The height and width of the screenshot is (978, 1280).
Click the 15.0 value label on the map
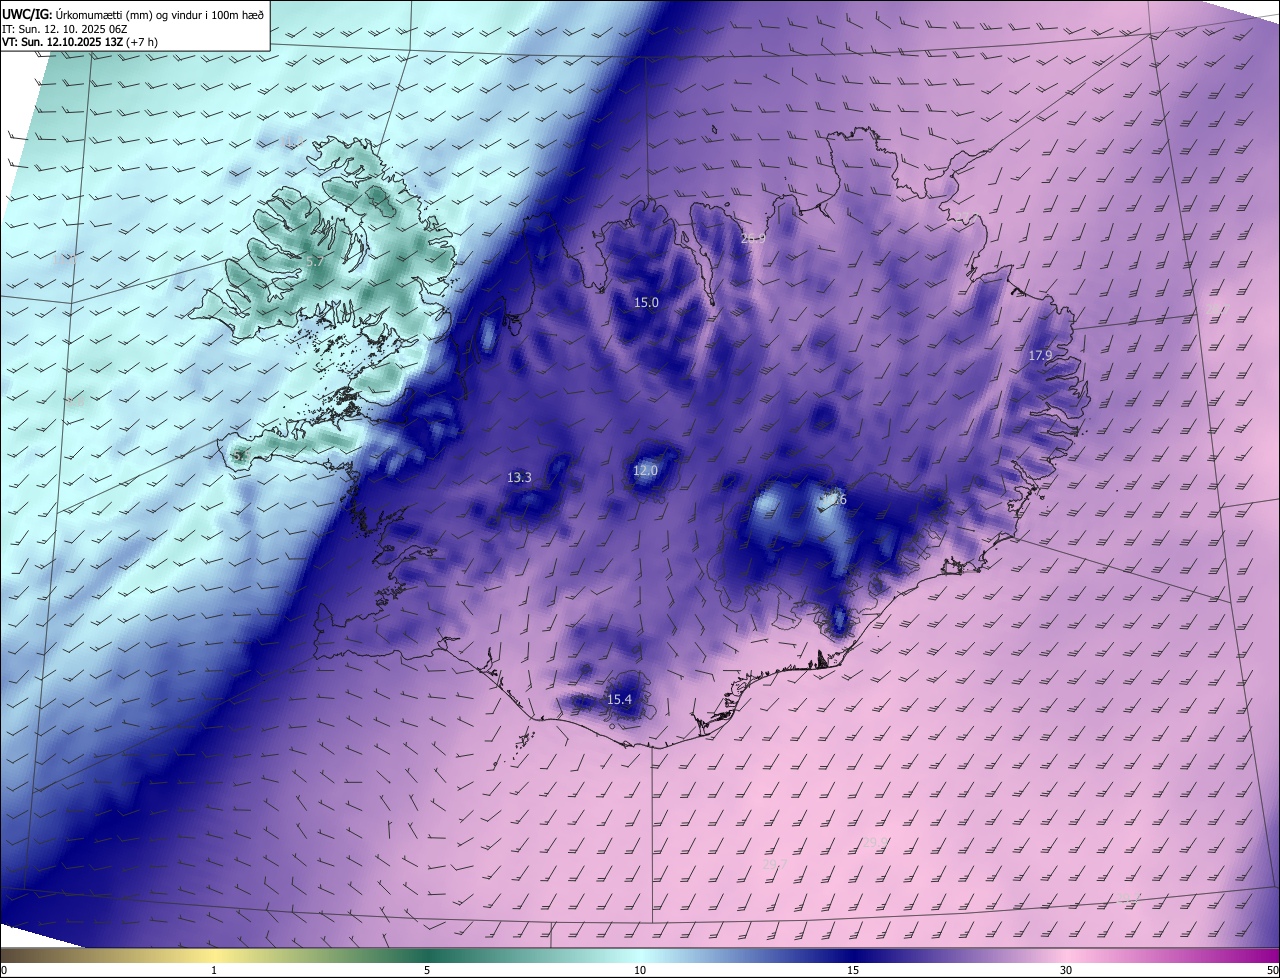tap(647, 302)
